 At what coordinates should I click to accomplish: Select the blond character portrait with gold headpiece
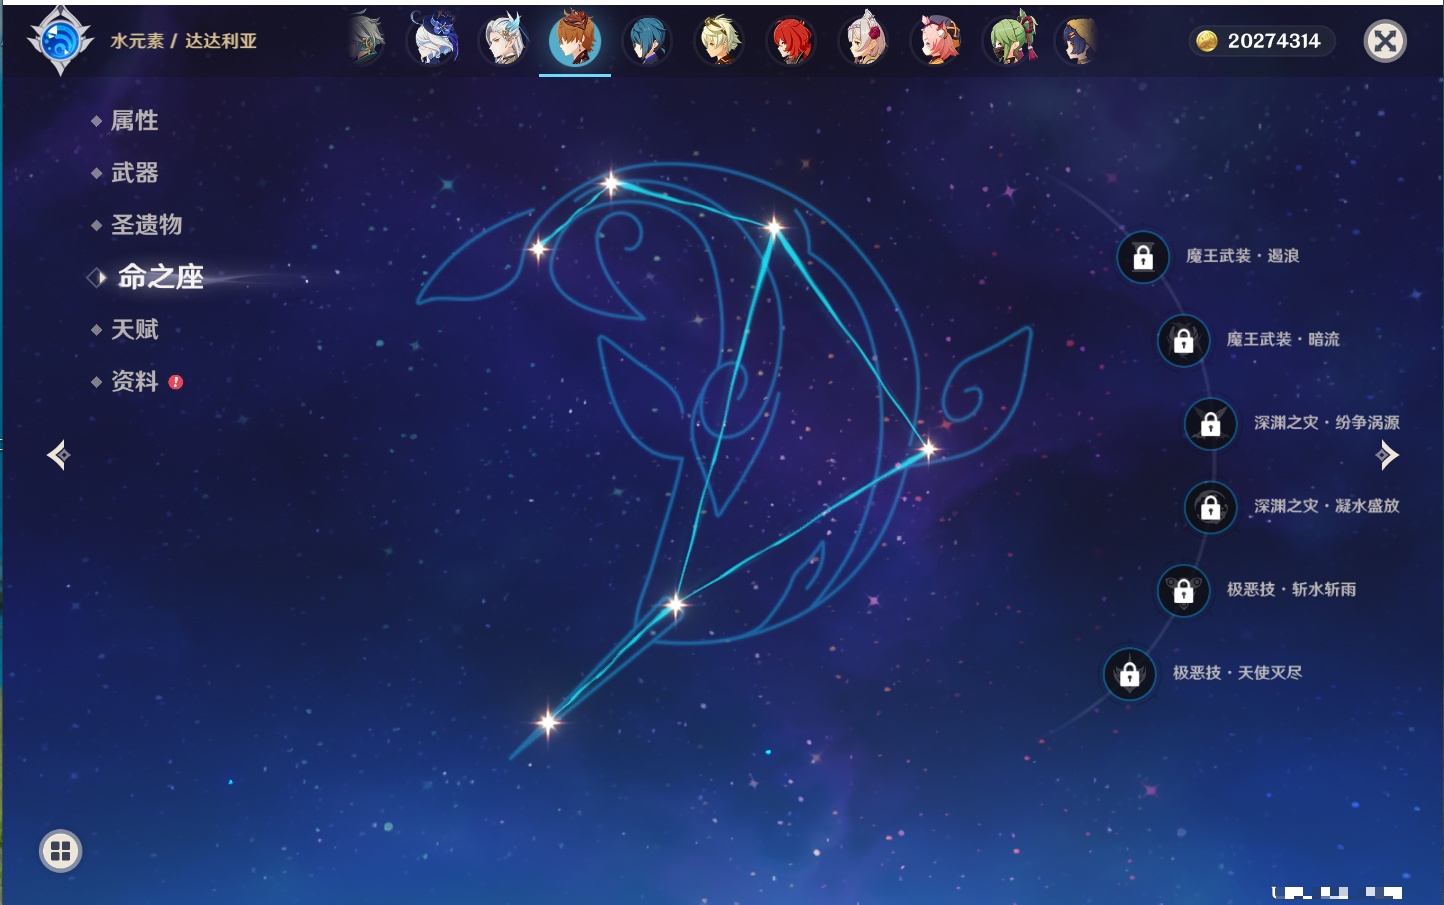(719, 41)
